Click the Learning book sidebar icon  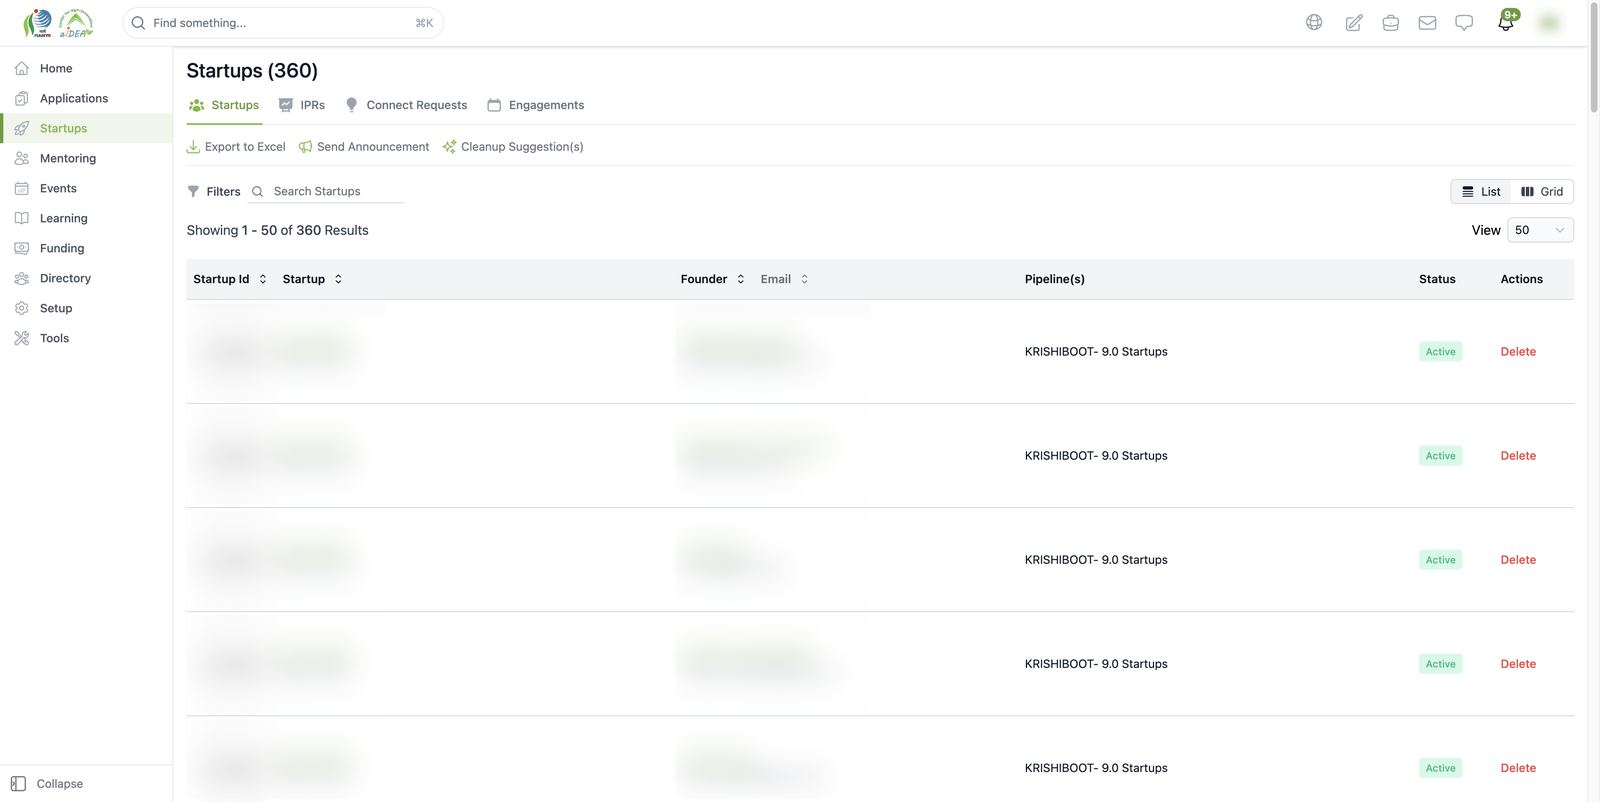click(21, 218)
